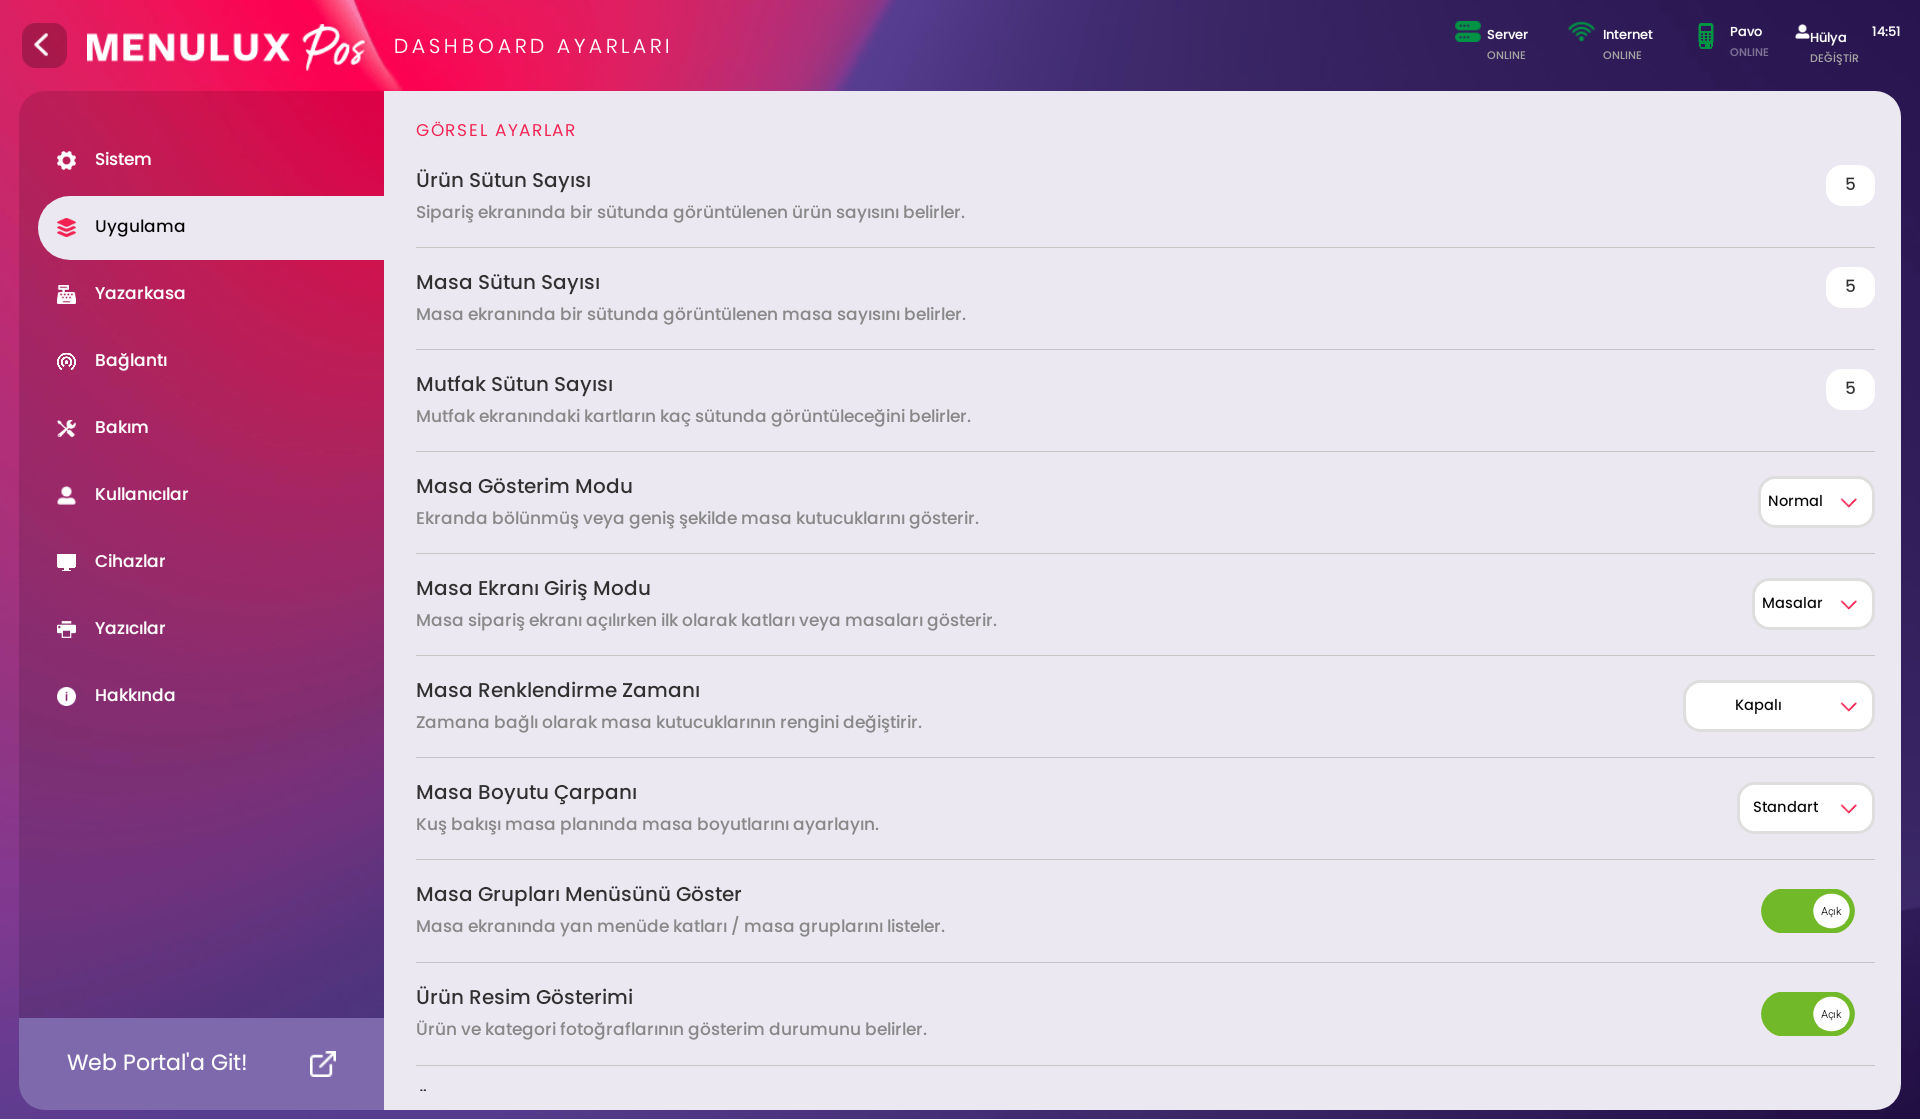Click the Yazarkasa cash register icon
The height and width of the screenshot is (1119, 1920).
[66, 294]
